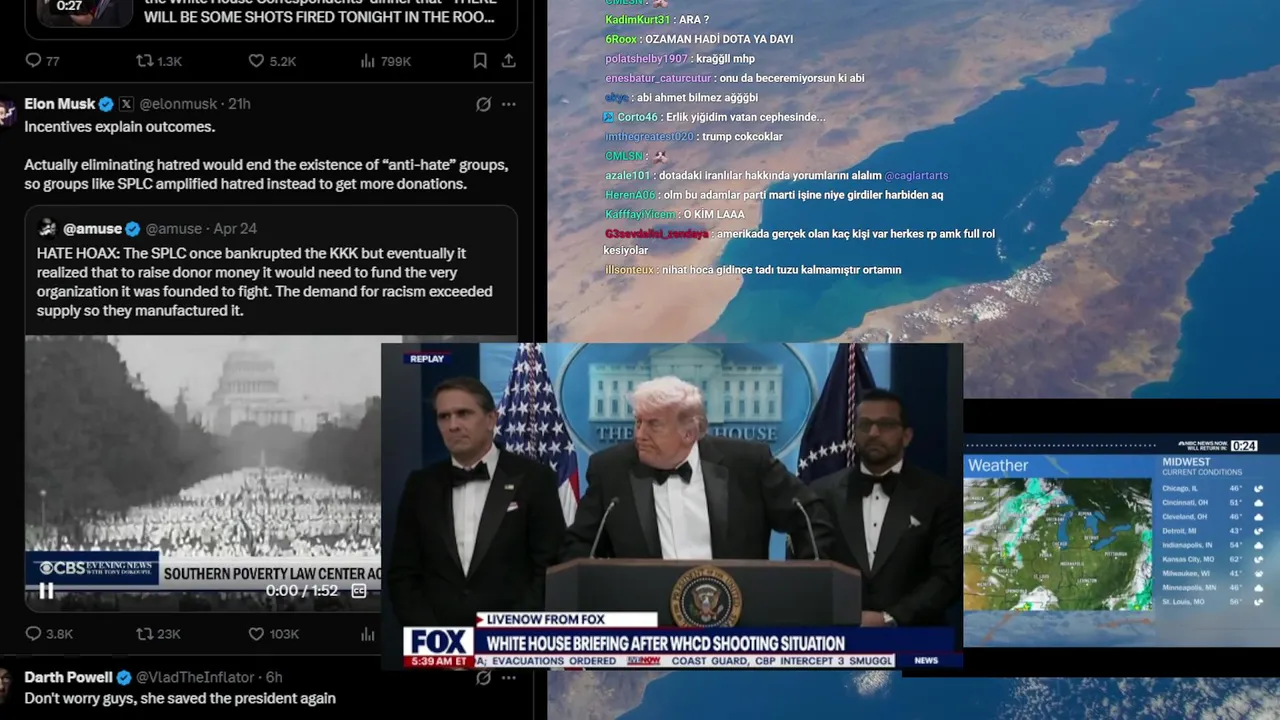The height and width of the screenshot is (720, 1280).
Task: Share the top tweet via the upload icon
Action: coord(508,61)
